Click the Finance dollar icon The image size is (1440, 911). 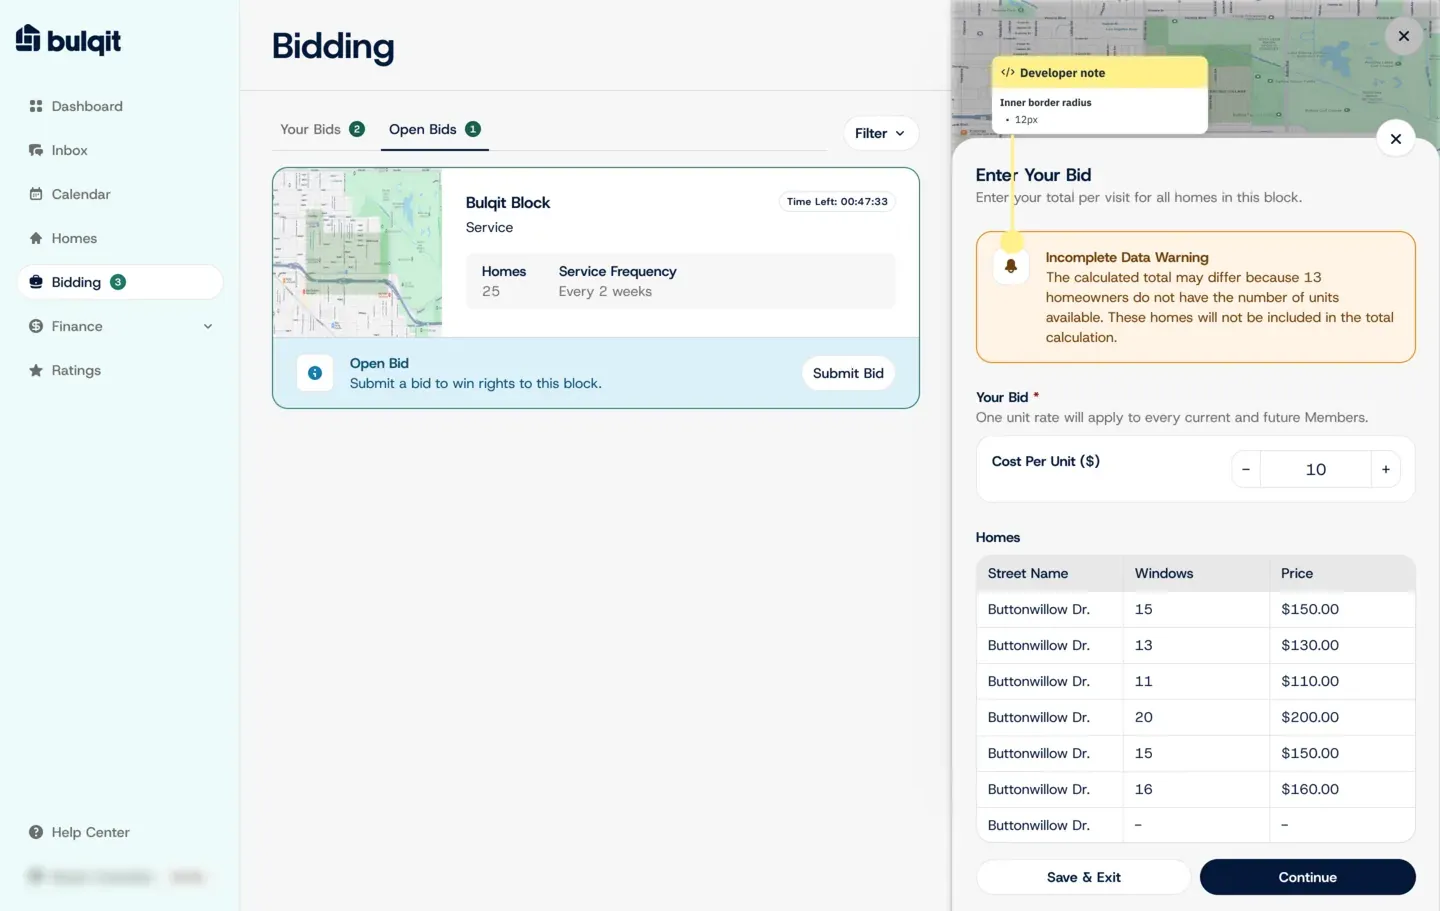click(x=36, y=326)
